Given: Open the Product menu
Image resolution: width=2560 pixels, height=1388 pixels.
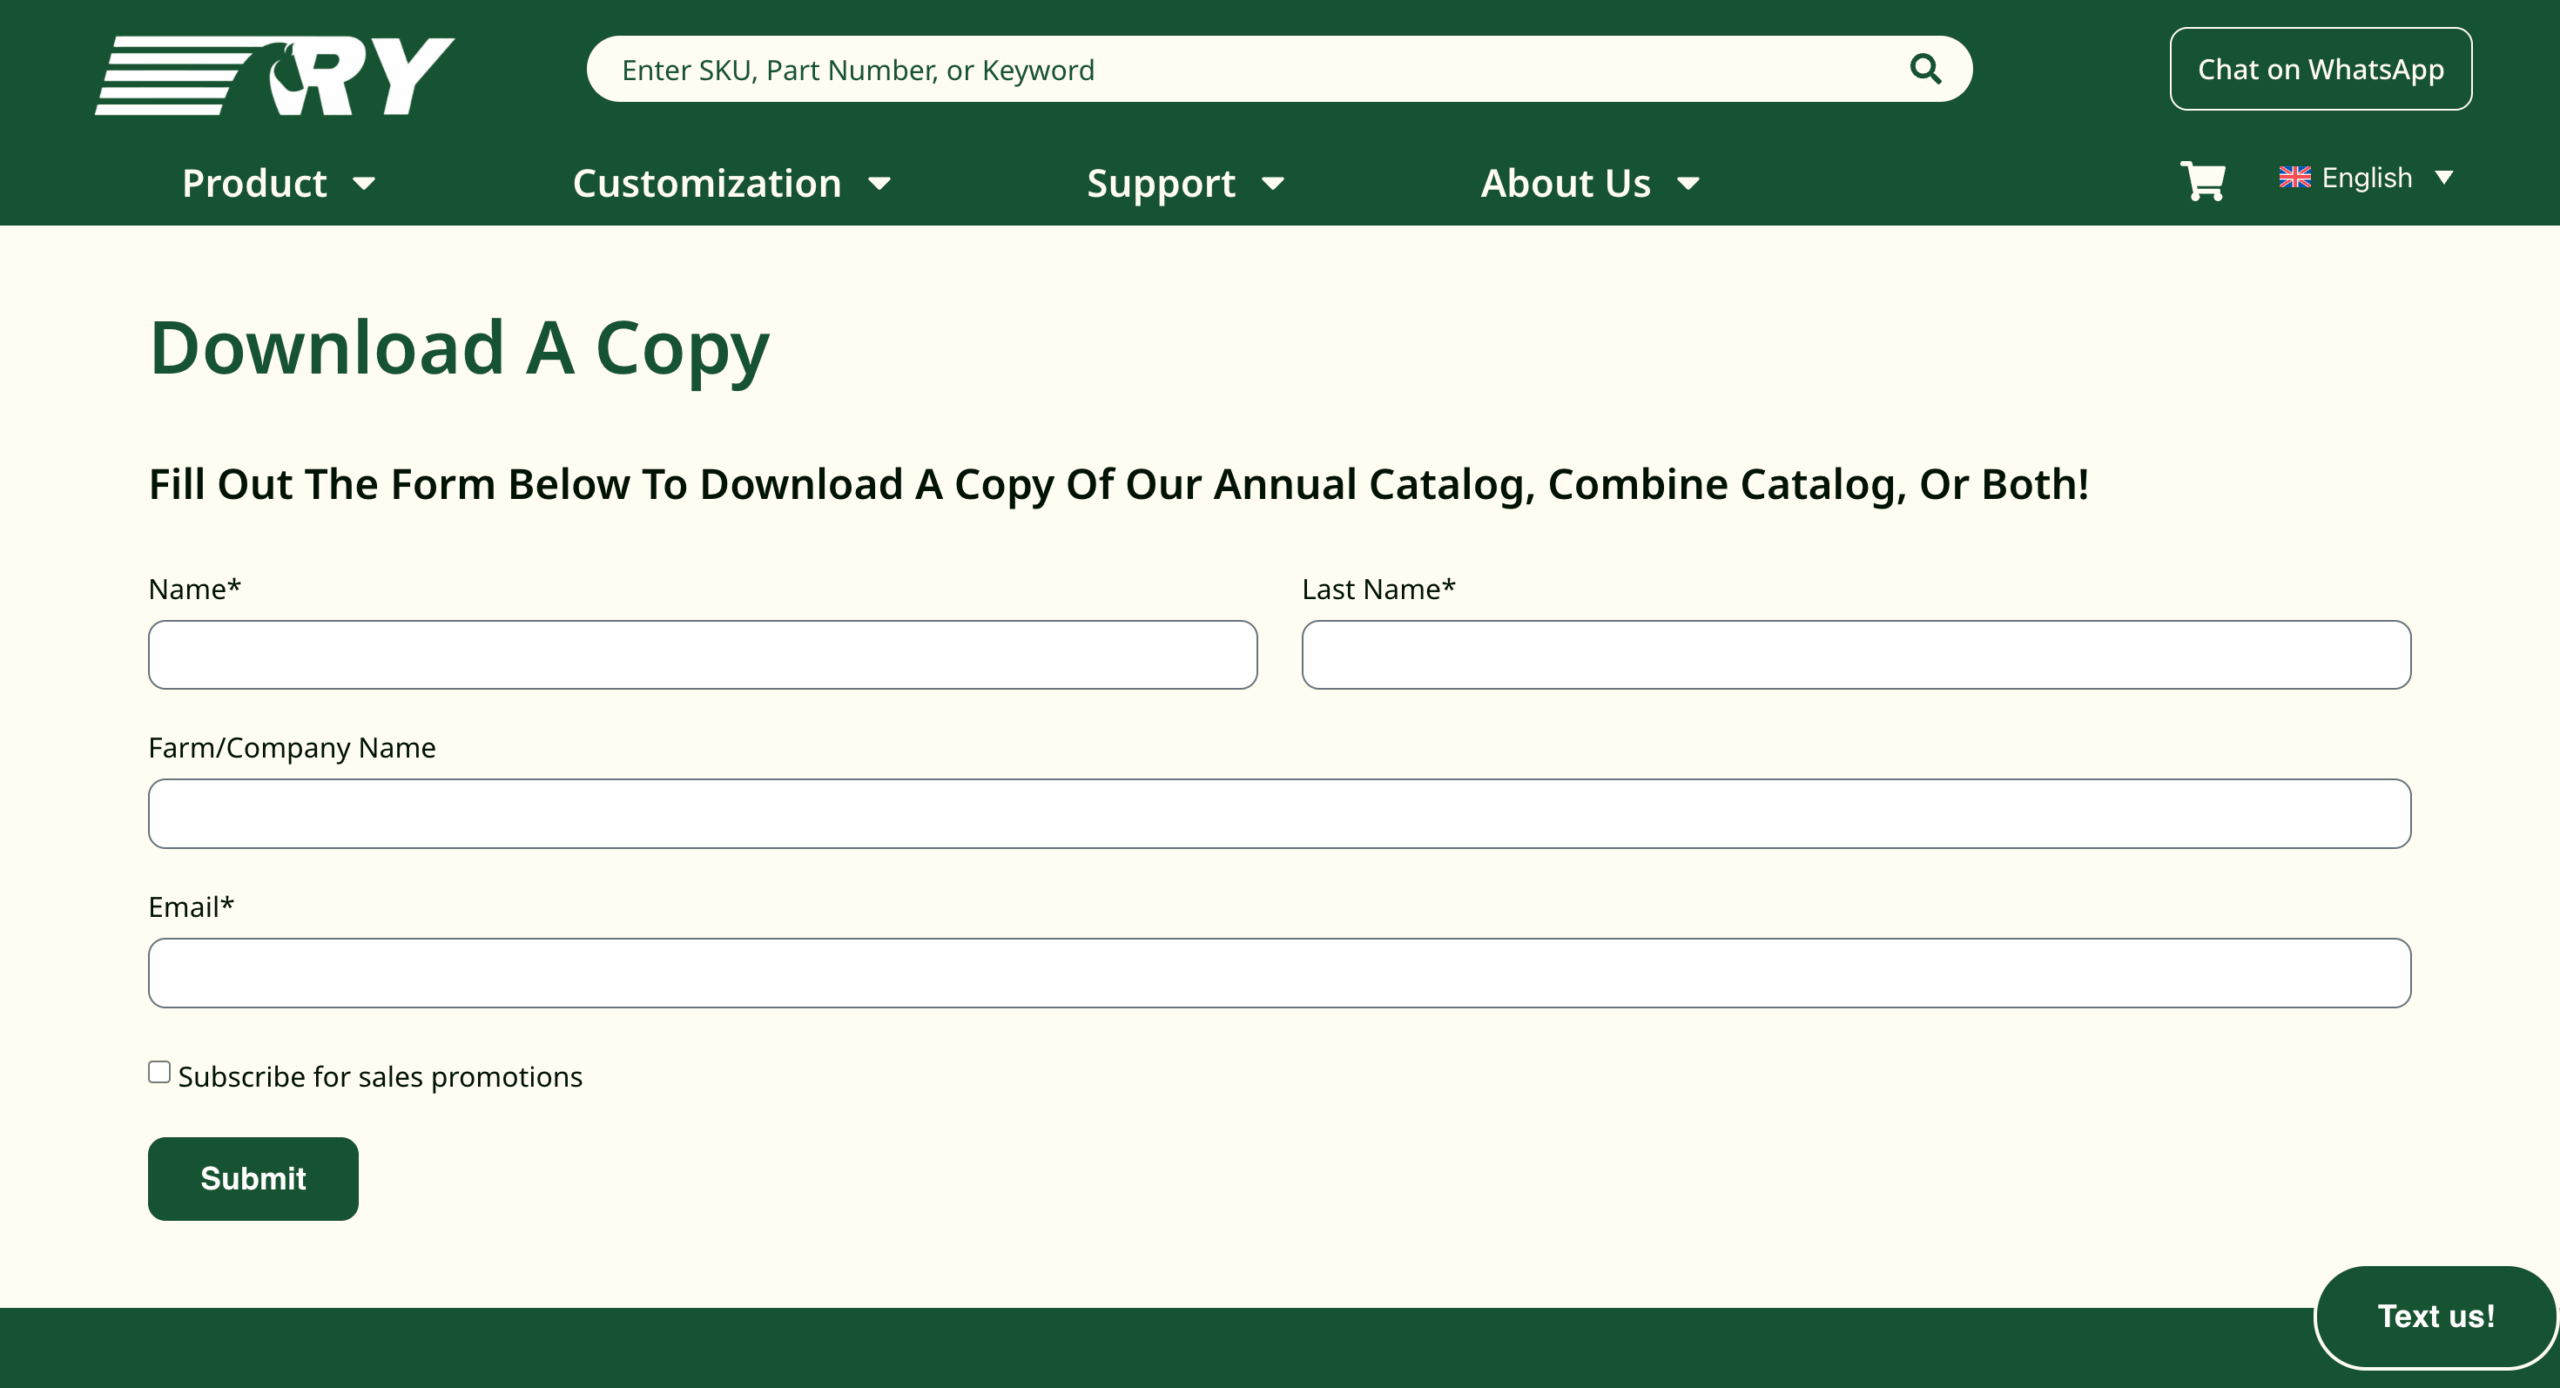Looking at the screenshot, I should (x=255, y=184).
